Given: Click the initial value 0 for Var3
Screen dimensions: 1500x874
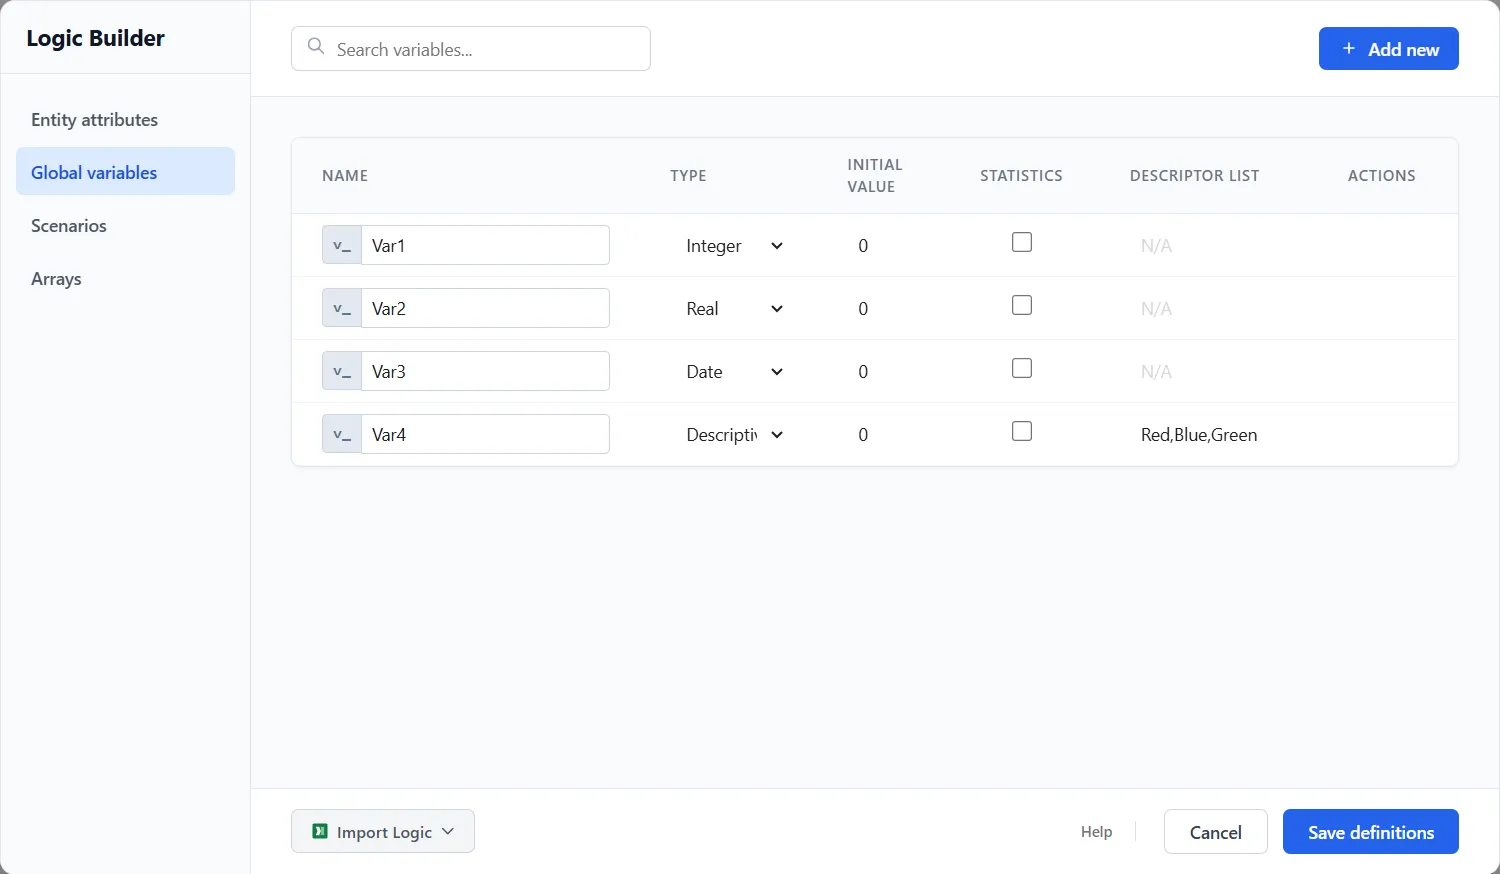Looking at the screenshot, I should [x=863, y=372].
